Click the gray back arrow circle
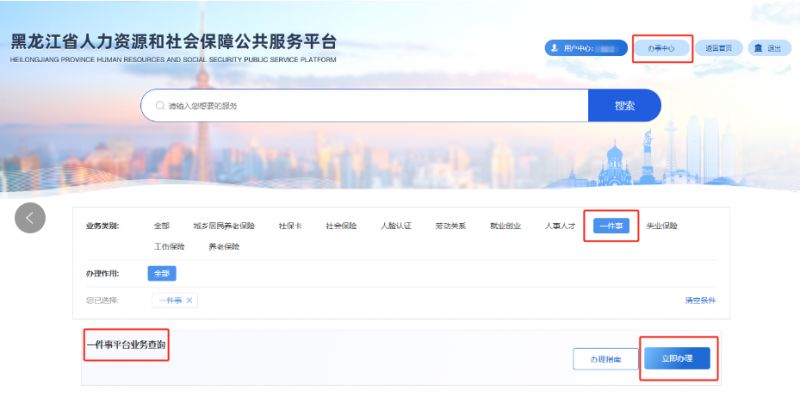The height and width of the screenshot is (403, 800). coord(30,217)
